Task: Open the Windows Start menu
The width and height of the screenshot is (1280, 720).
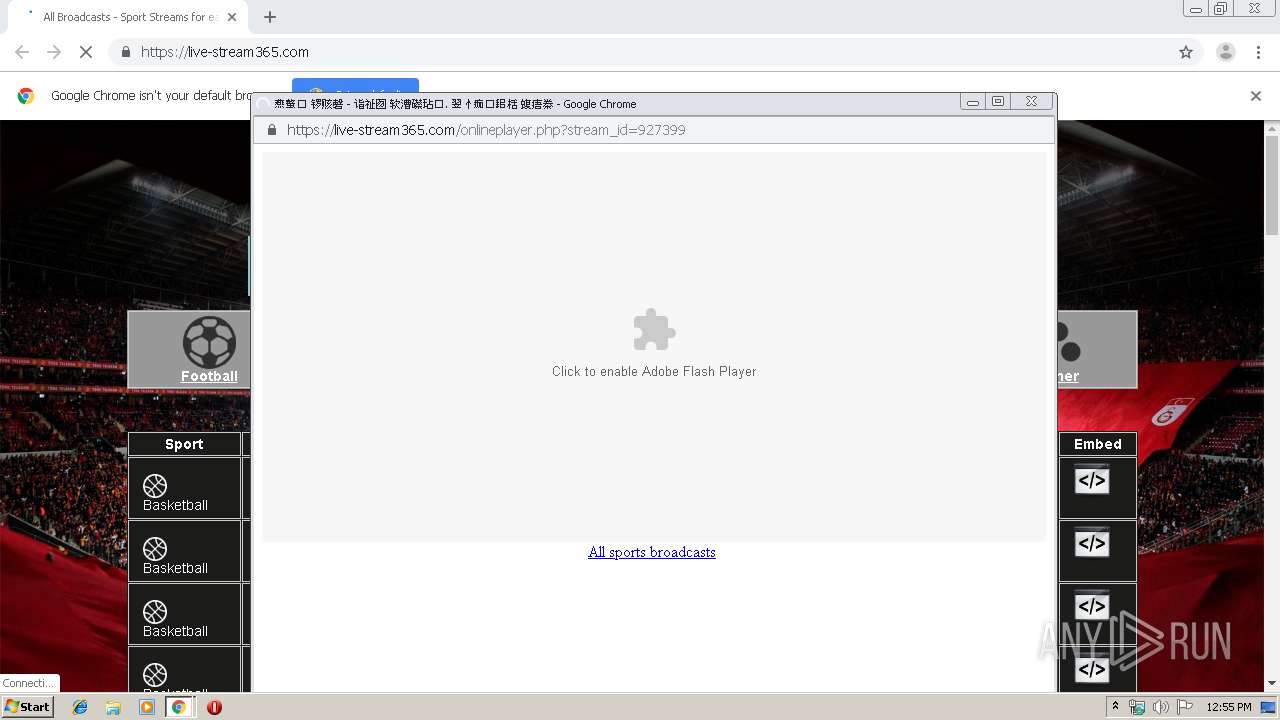Action: [27, 707]
